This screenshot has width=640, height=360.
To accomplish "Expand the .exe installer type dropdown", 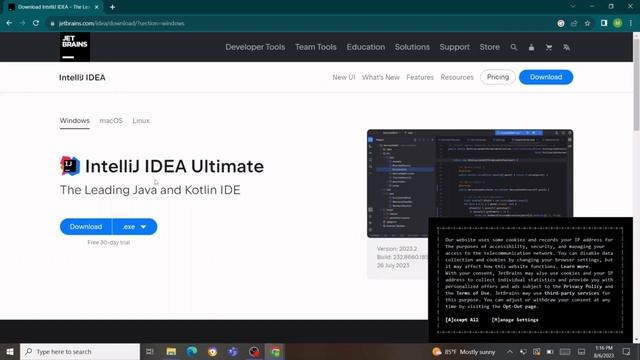I will point(135,227).
